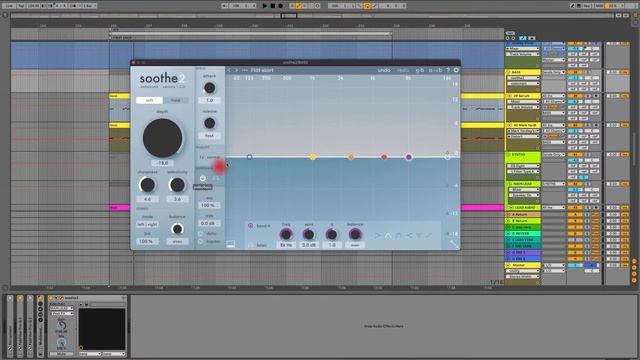Click redo in soothe2 header

(402, 70)
